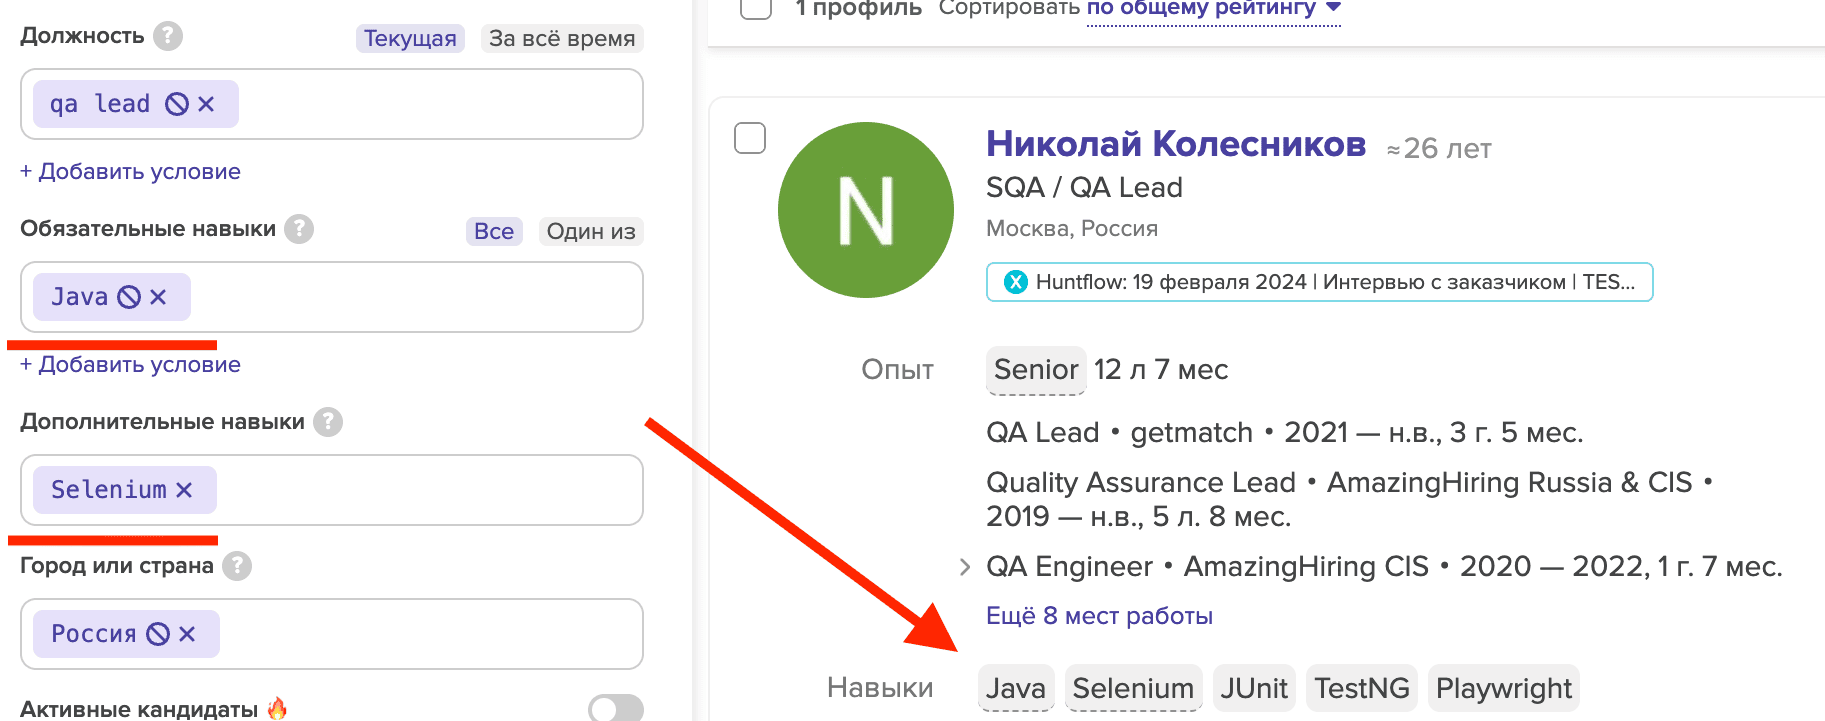Screen dimensions: 1825x721
Task: Expand the QA Engineer AmazingHiring CIS entry
Action: click(x=964, y=567)
